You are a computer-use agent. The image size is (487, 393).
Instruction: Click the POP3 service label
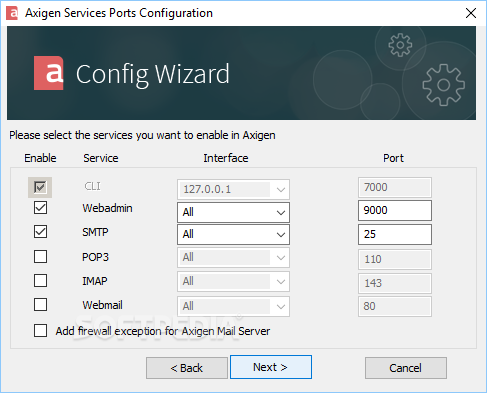95,257
